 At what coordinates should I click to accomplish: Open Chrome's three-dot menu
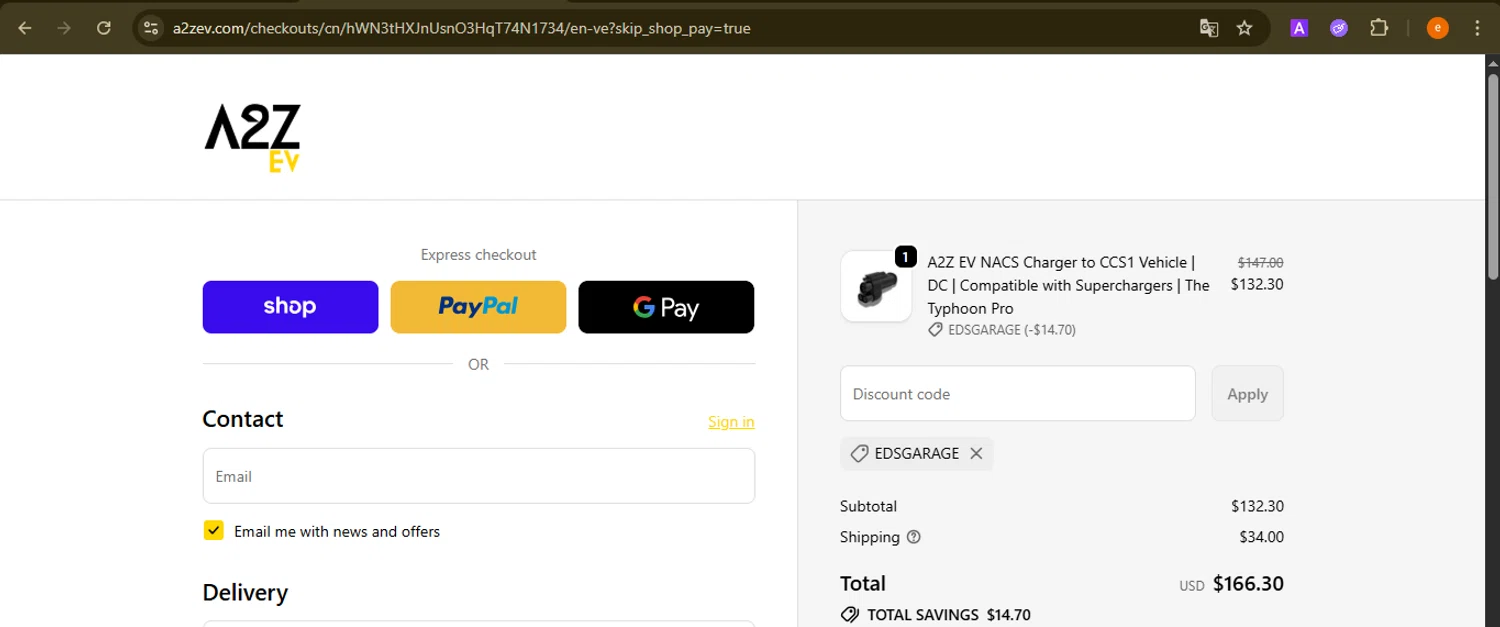[1478, 28]
